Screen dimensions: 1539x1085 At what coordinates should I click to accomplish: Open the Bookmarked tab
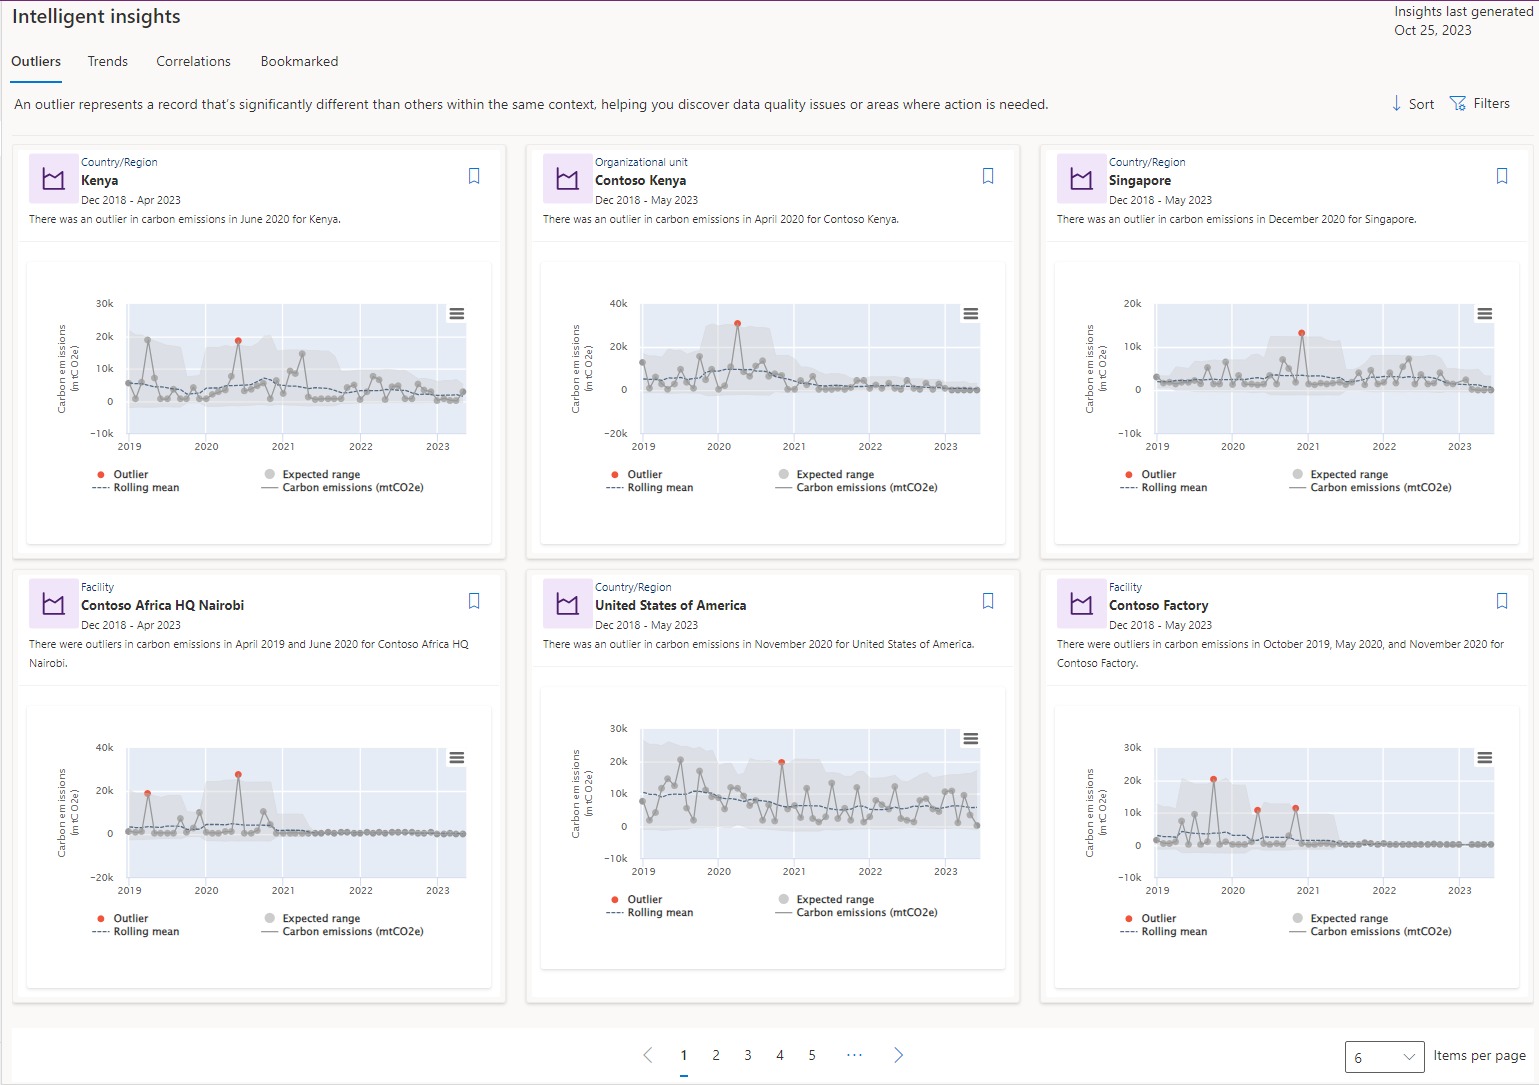click(x=298, y=61)
